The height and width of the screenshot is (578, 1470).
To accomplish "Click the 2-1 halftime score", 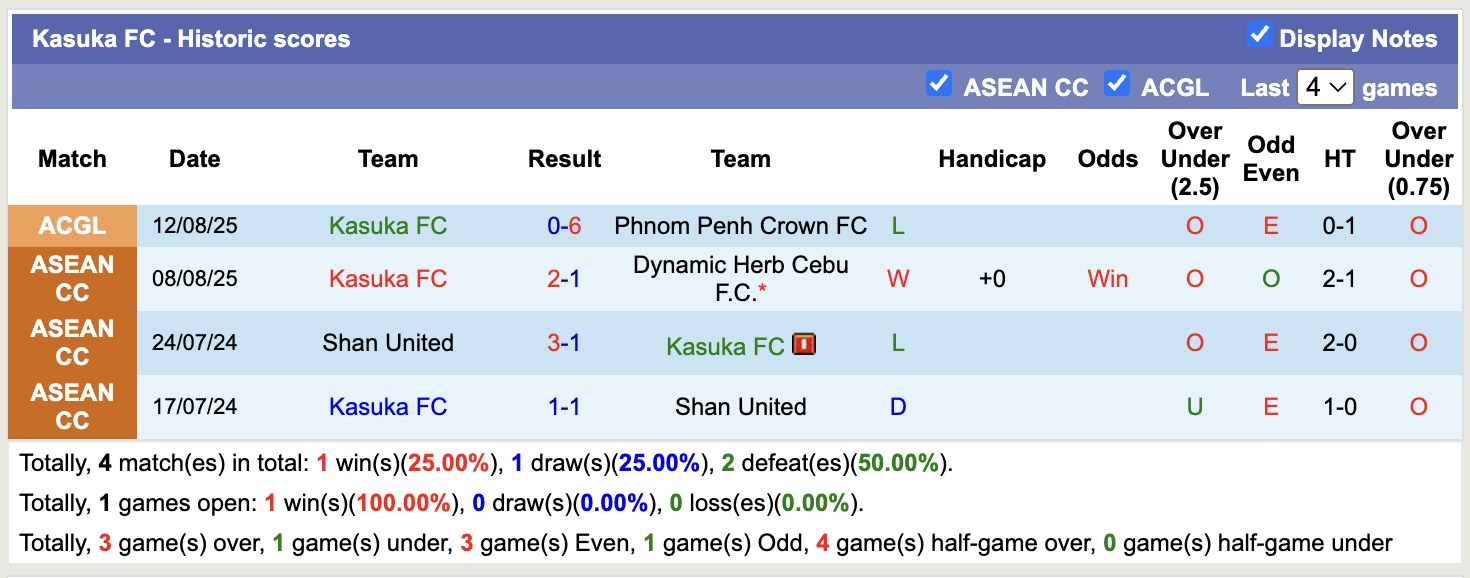I will click(x=1339, y=279).
